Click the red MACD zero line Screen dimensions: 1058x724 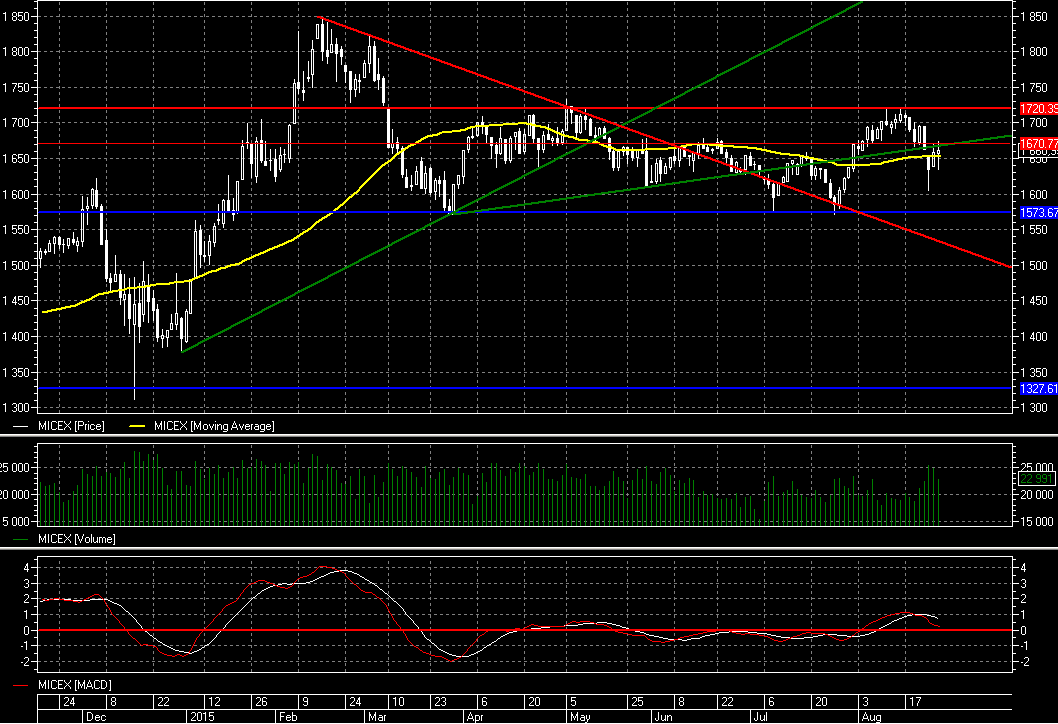coord(600,631)
